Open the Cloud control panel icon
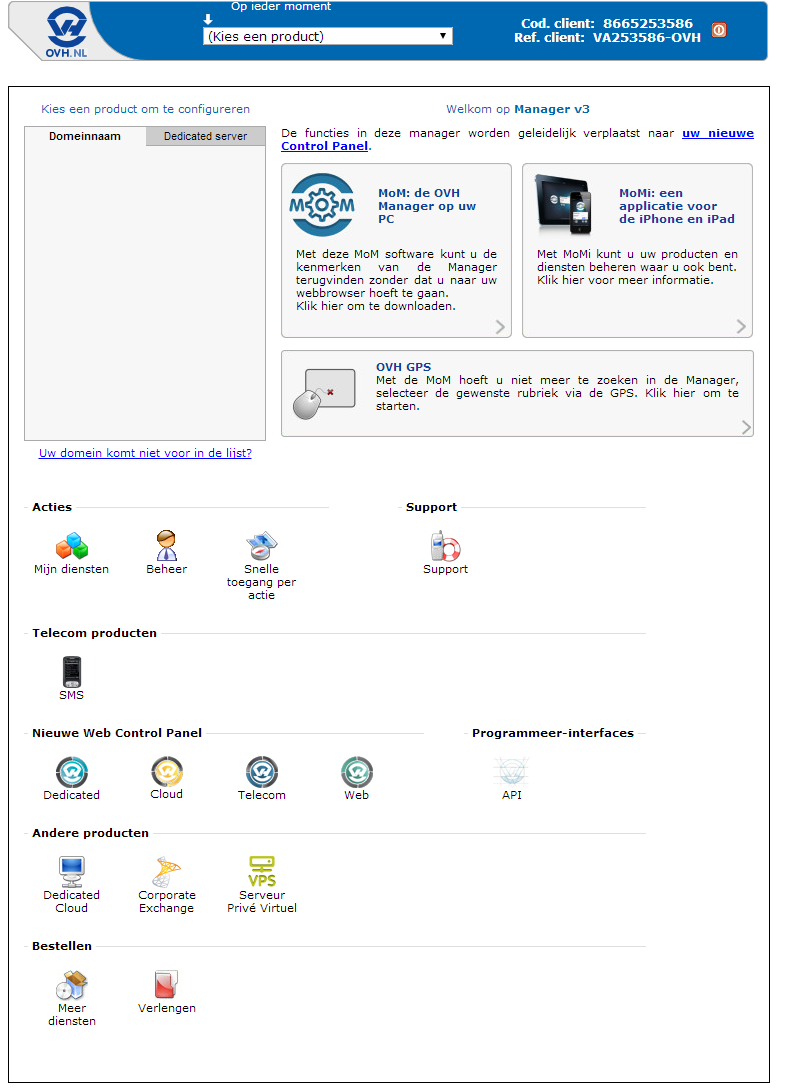Screen dimensions: 787x1092 point(166,772)
